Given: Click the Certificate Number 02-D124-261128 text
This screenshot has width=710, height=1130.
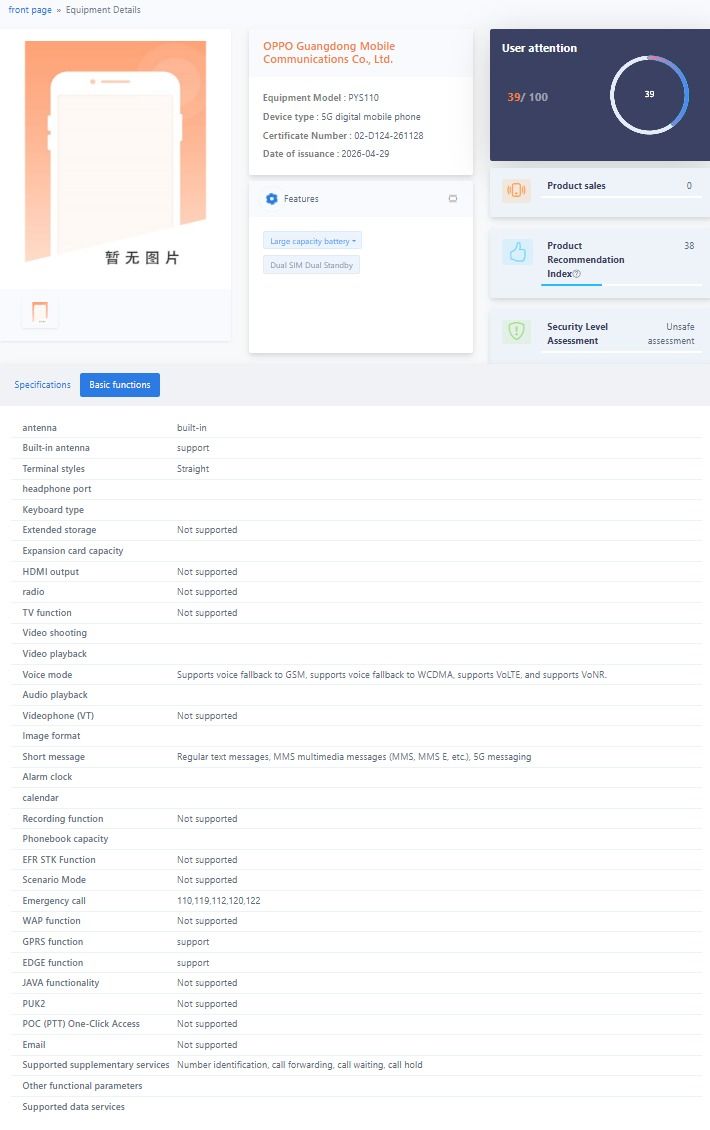Looking at the screenshot, I should [x=343, y=135].
